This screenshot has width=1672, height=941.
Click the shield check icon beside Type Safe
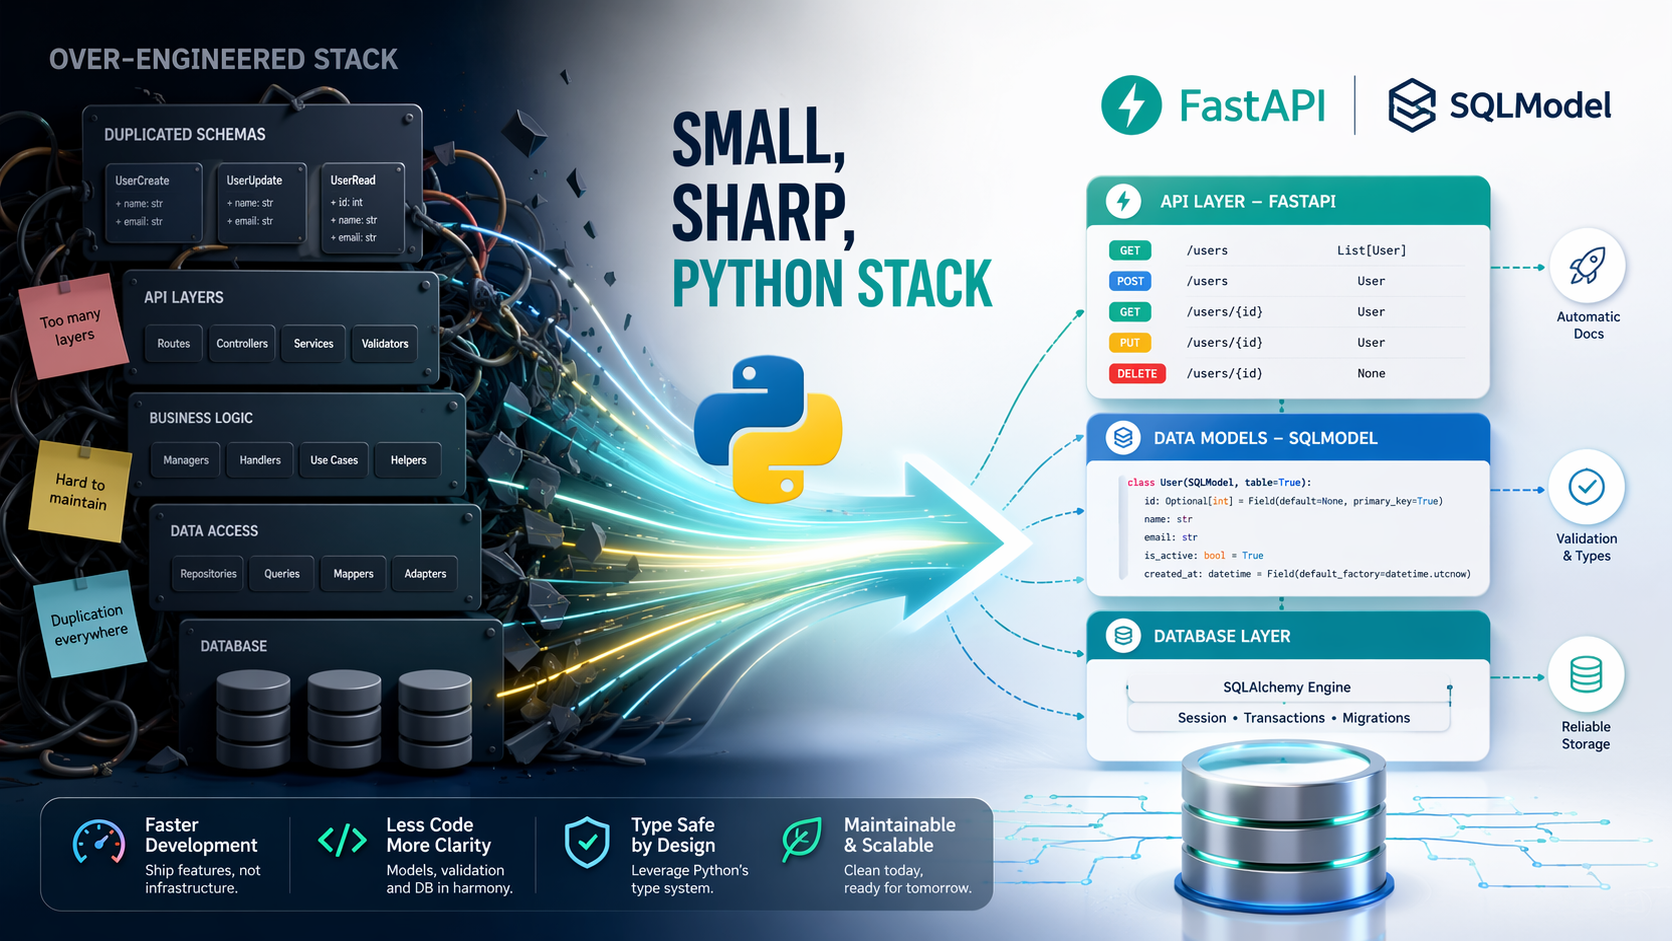(587, 842)
